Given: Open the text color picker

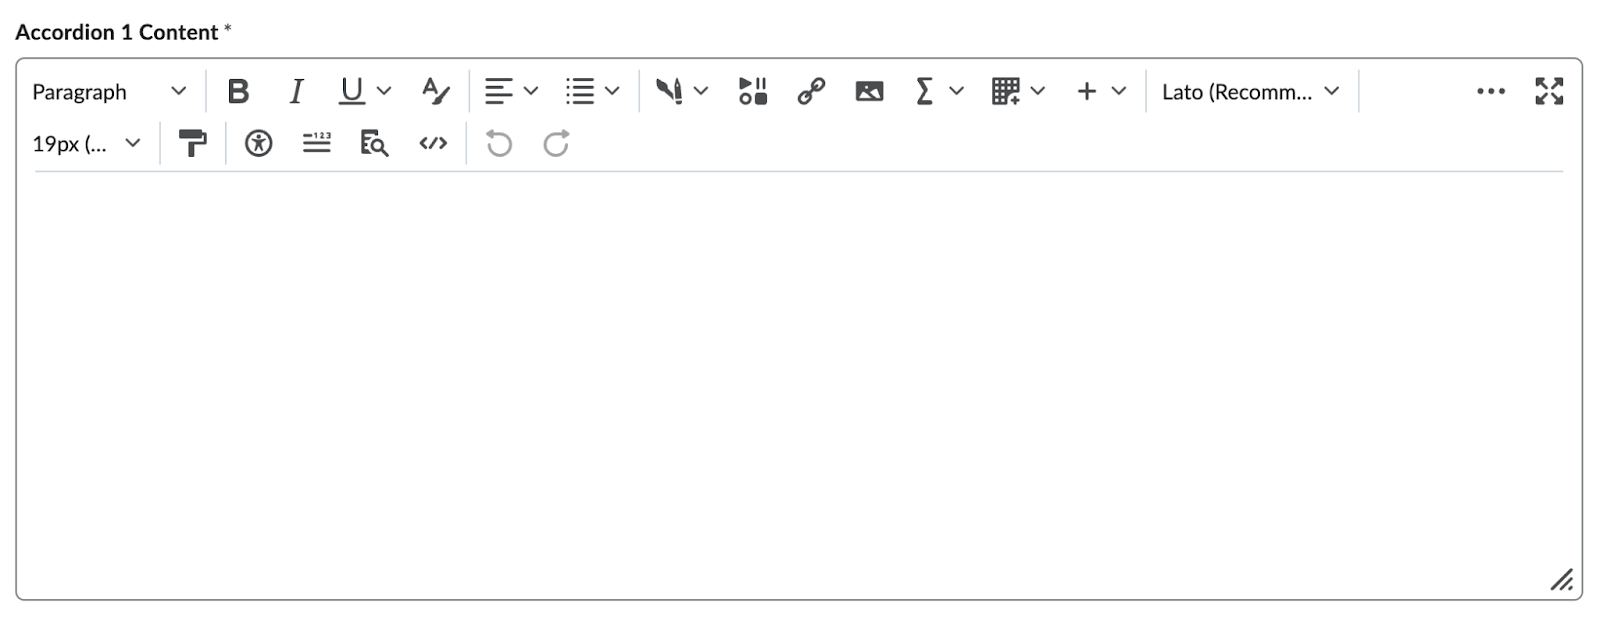Looking at the screenshot, I should [435, 91].
